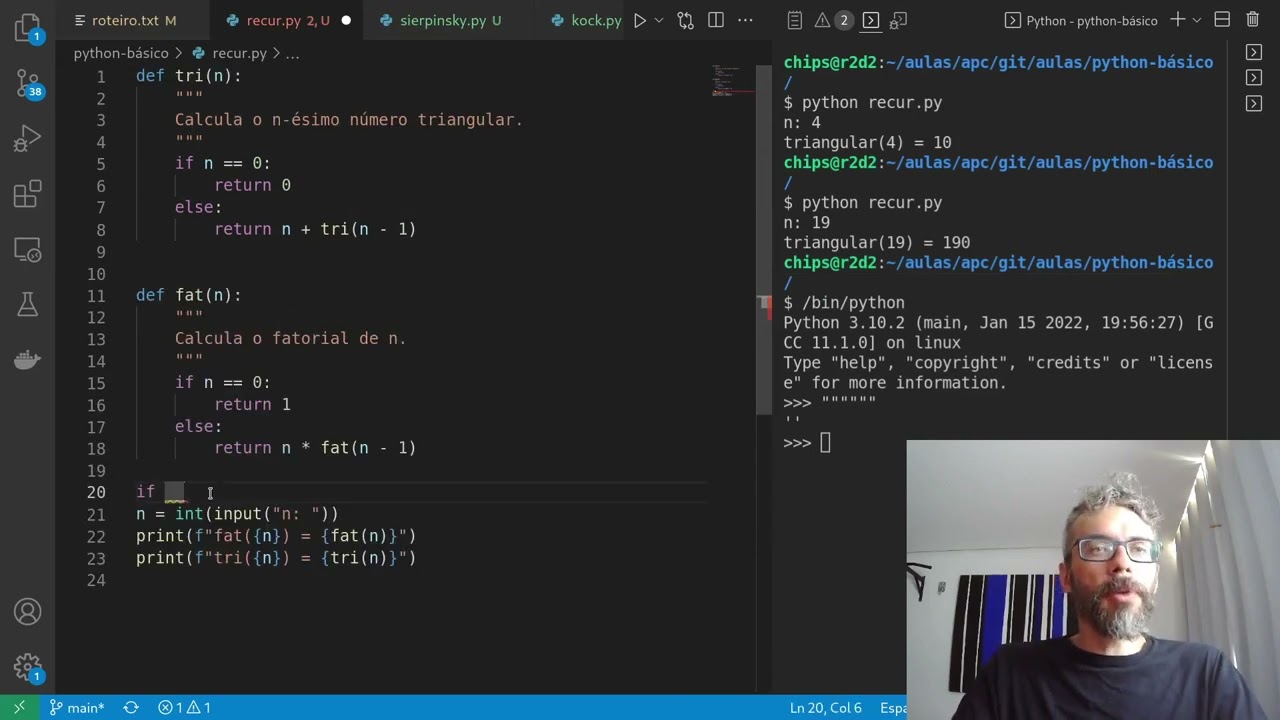Expand the breadcrumb ellipsis symbol list
Image resolution: width=1280 pixels, height=720 pixels.
(292, 53)
